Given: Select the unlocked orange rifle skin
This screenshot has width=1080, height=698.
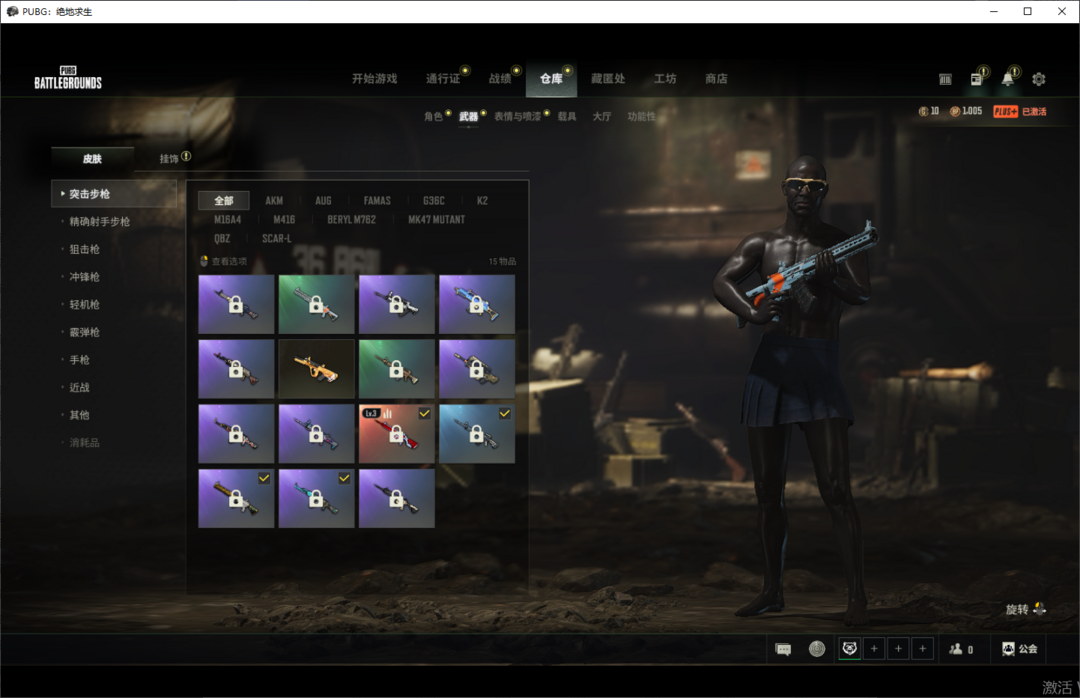Looking at the screenshot, I should [317, 369].
